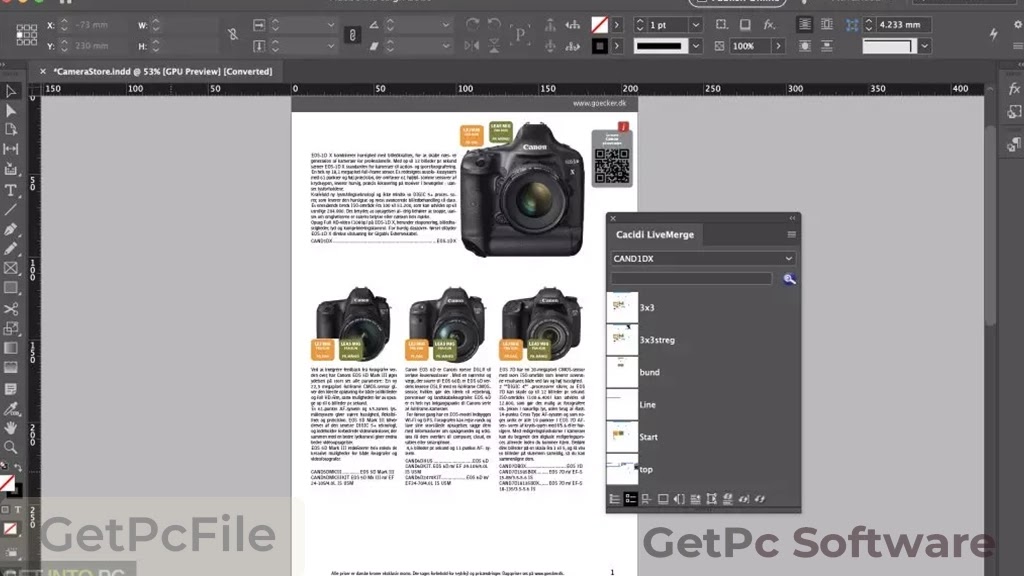Select the Gradient Swatch tool
Image resolution: width=1024 pixels, height=576 pixels.
pyautogui.click(x=10, y=348)
